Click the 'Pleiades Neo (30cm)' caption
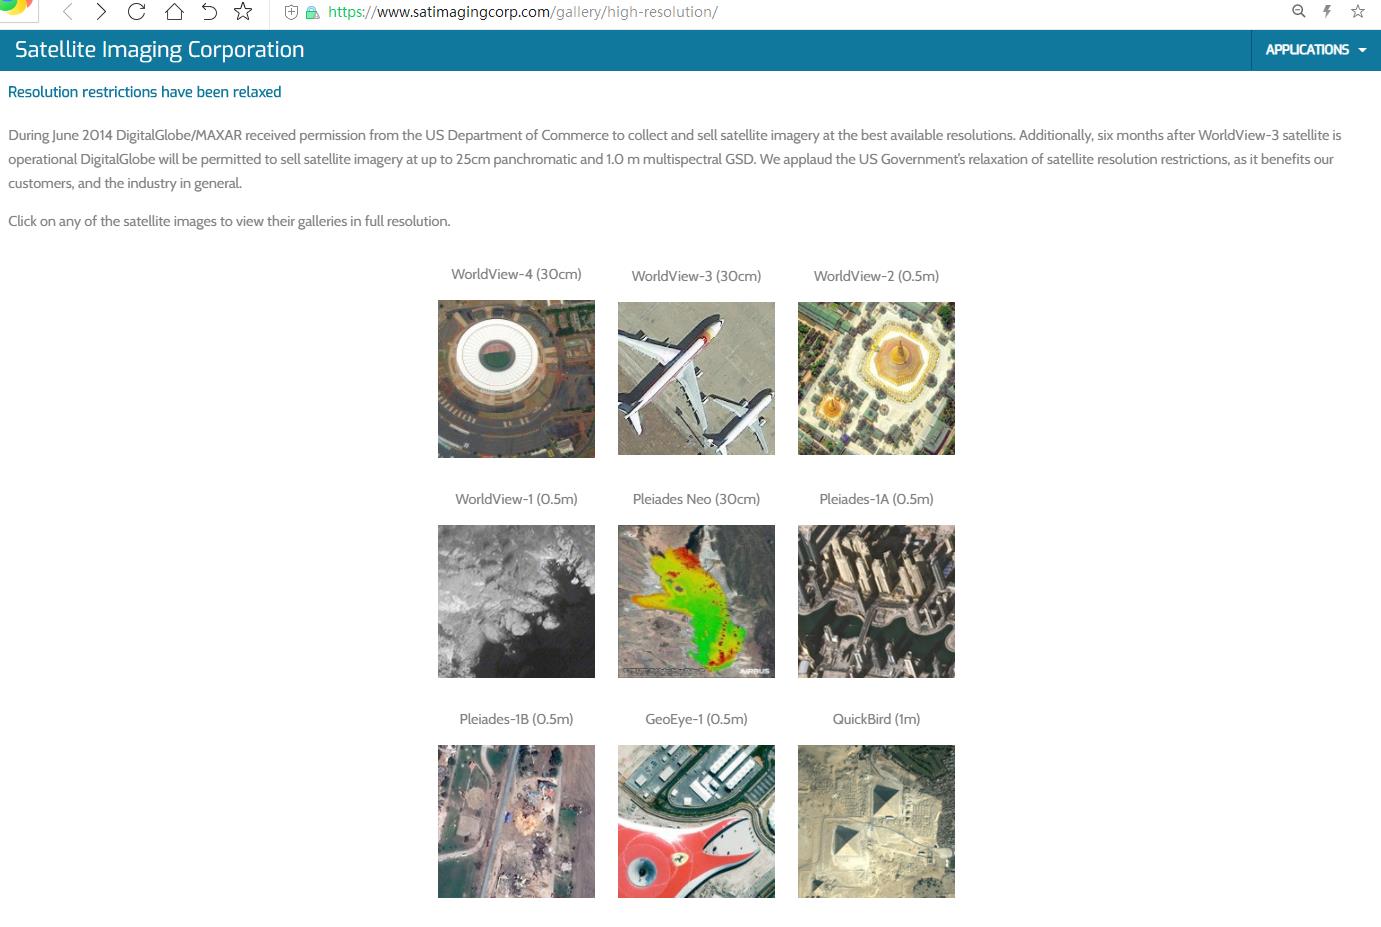The height and width of the screenshot is (927, 1381). (696, 499)
